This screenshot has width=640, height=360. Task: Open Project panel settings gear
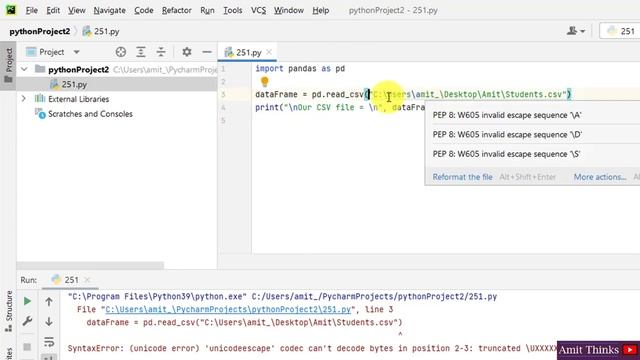(x=187, y=52)
